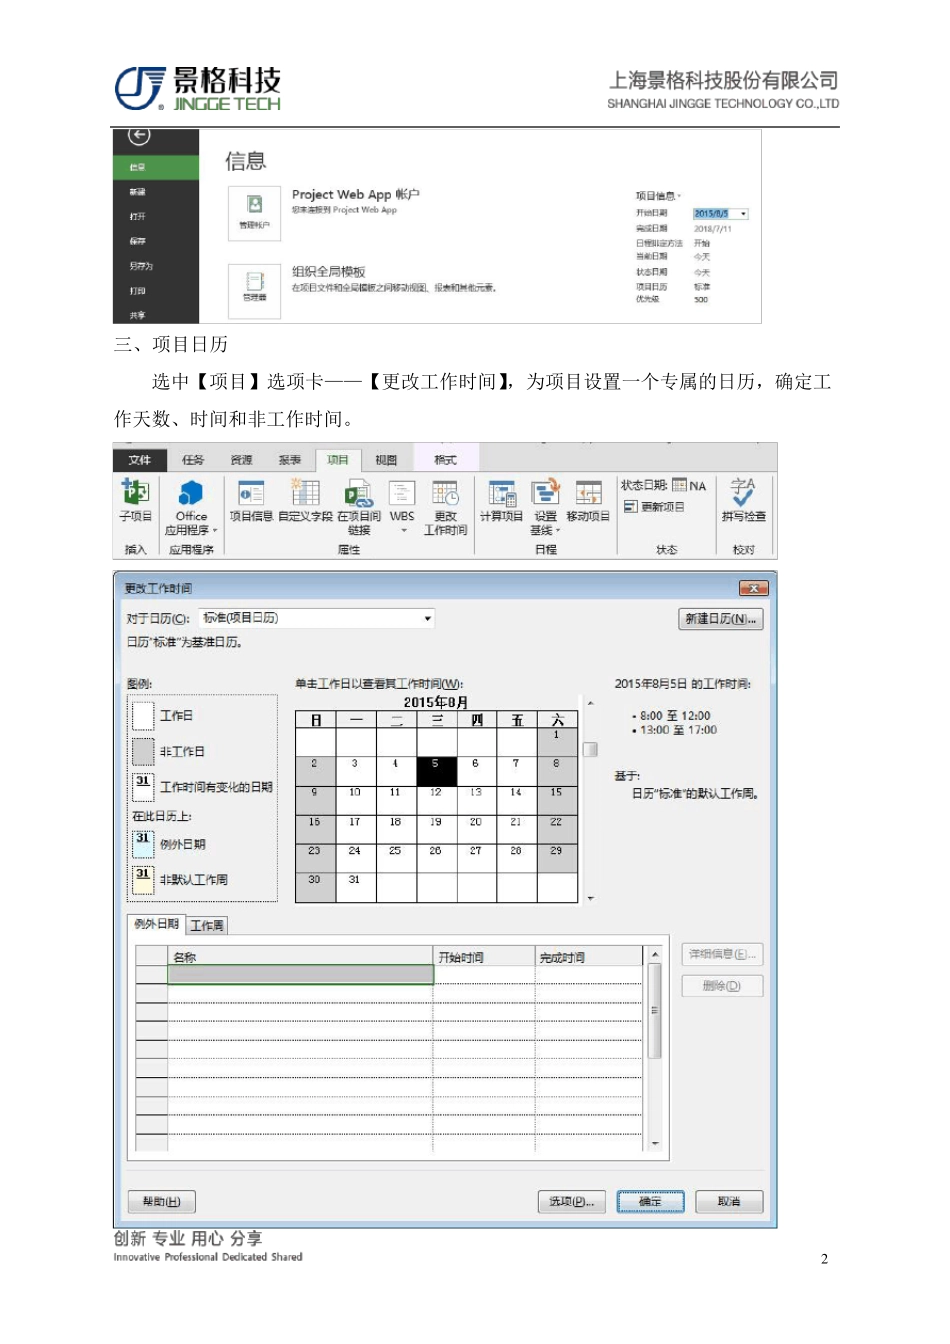This screenshot has height=1344, width=950.
Task: Click the exceptions table scrollbar down arrow
Action: (x=655, y=1143)
